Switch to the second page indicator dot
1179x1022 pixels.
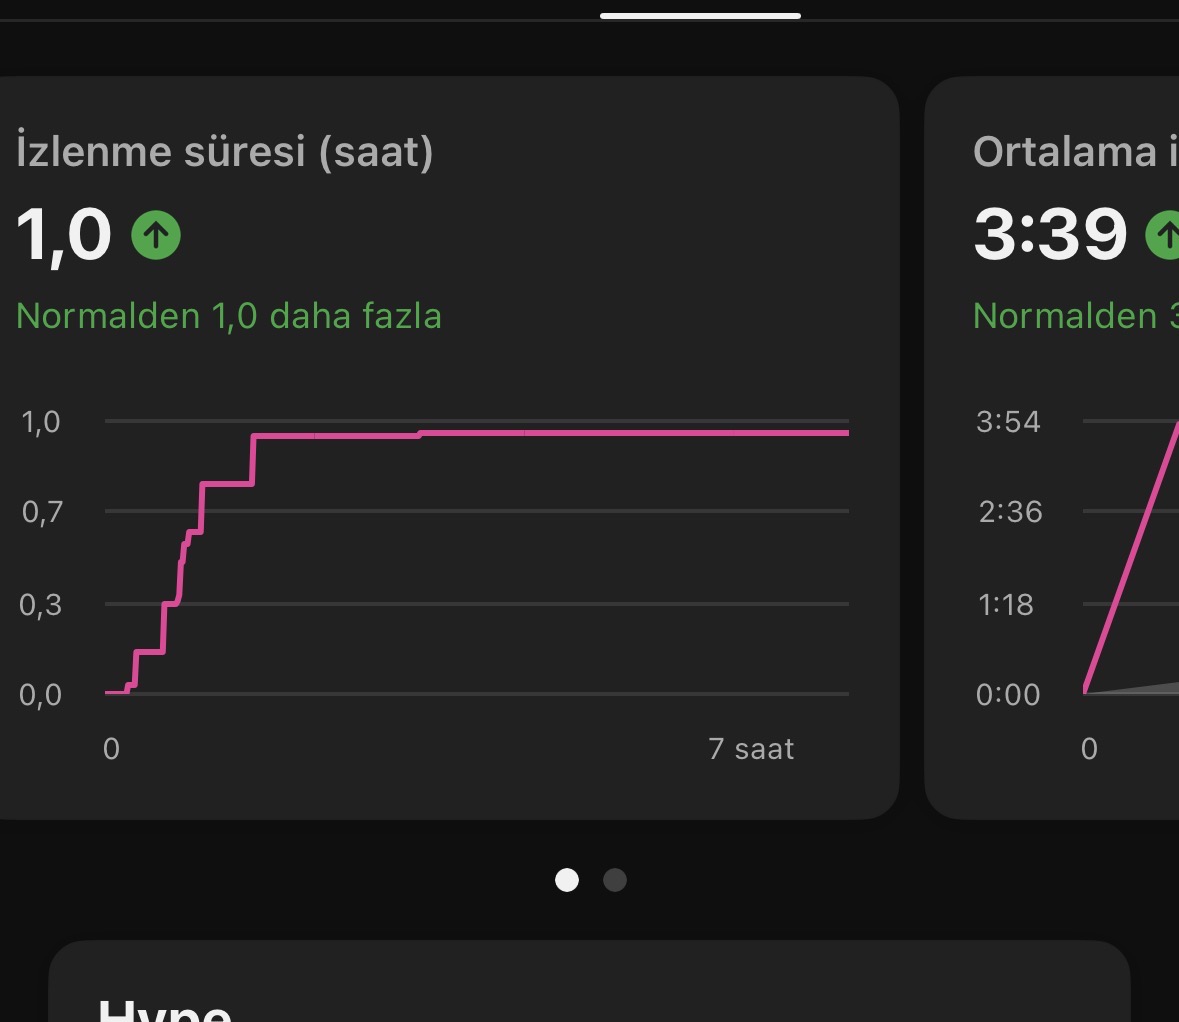tap(615, 880)
